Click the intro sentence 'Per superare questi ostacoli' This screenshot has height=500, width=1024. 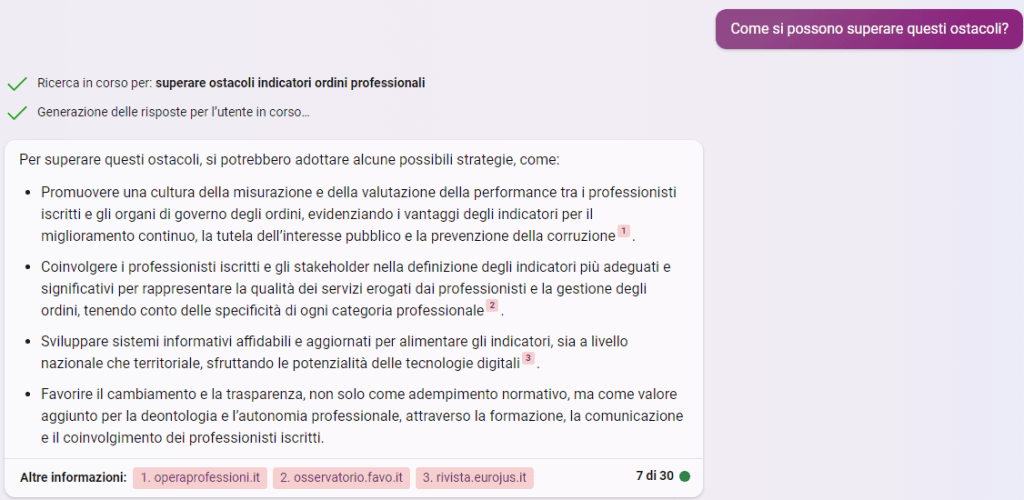[x=289, y=160]
